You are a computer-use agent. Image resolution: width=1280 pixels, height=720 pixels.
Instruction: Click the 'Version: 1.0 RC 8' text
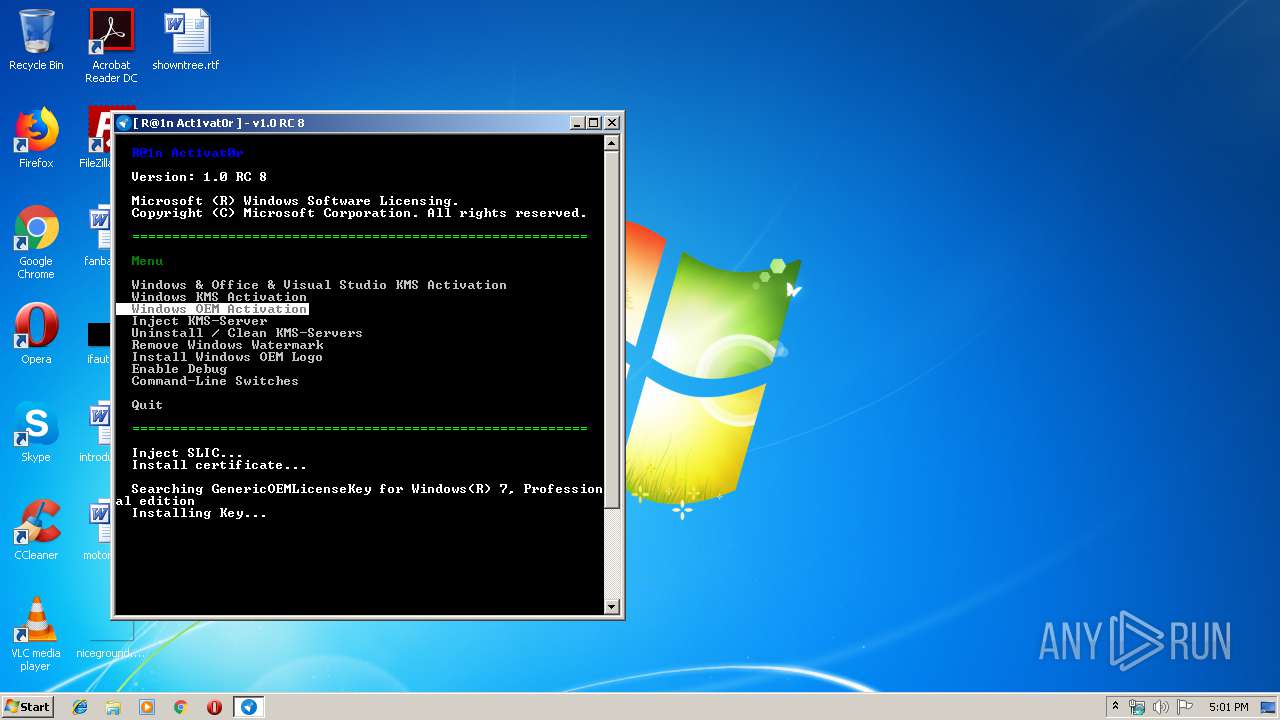(x=199, y=177)
